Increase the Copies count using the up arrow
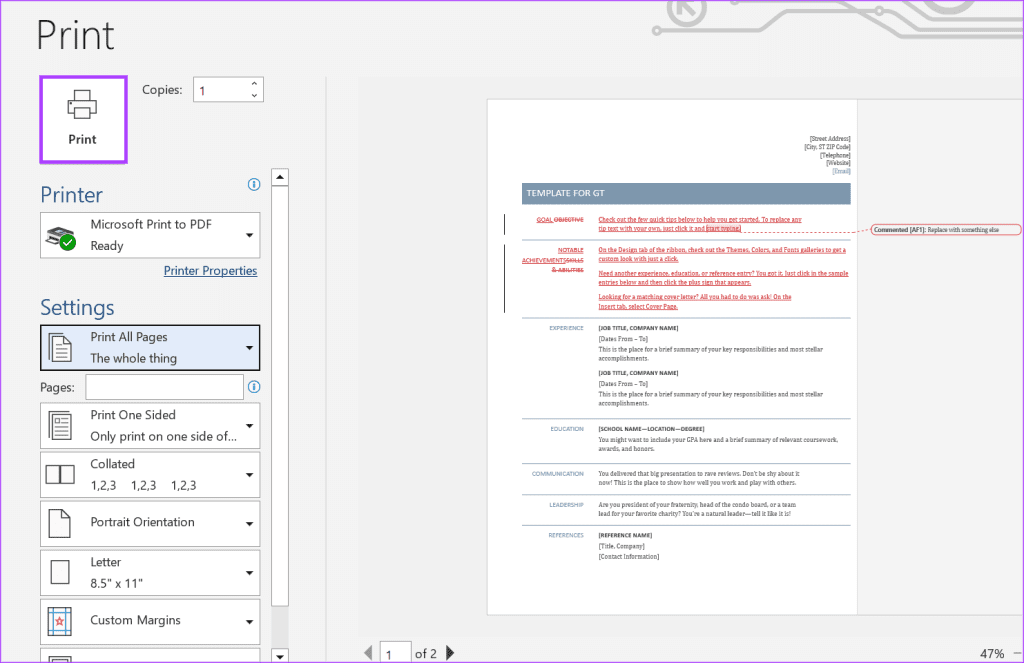Viewport: 1024px width, 663px height. [x=254, y=84]
